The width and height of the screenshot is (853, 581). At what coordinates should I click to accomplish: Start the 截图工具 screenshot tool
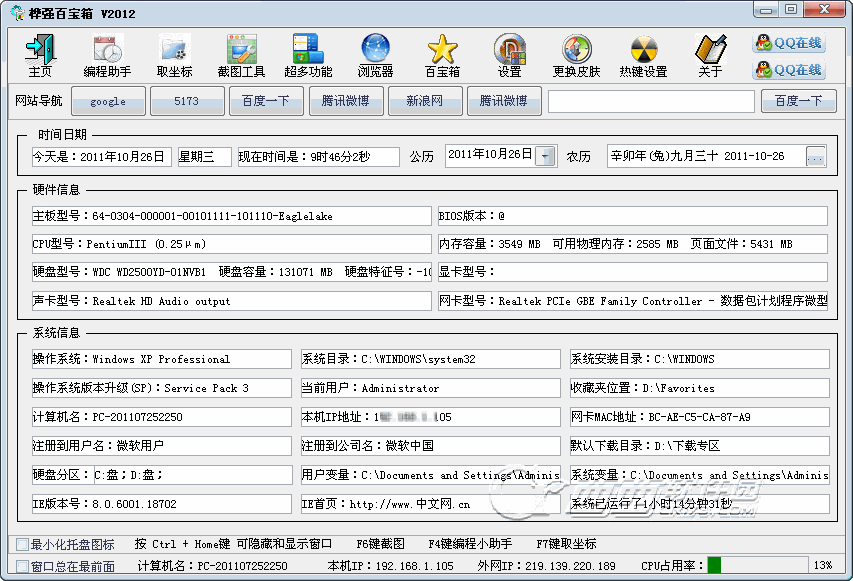click(x=241, y=55)
